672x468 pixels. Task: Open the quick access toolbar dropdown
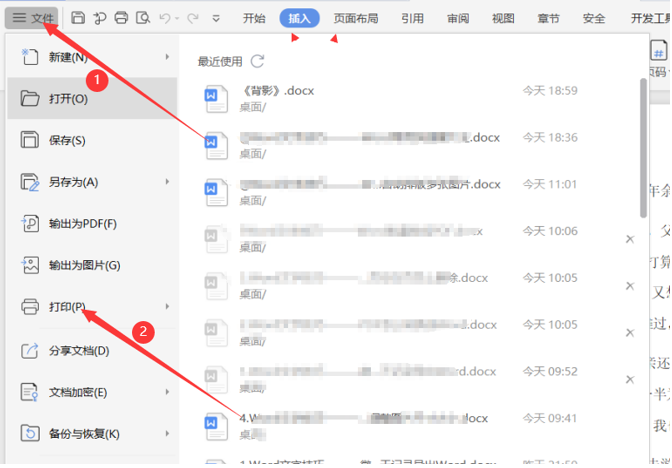point(216,18)
